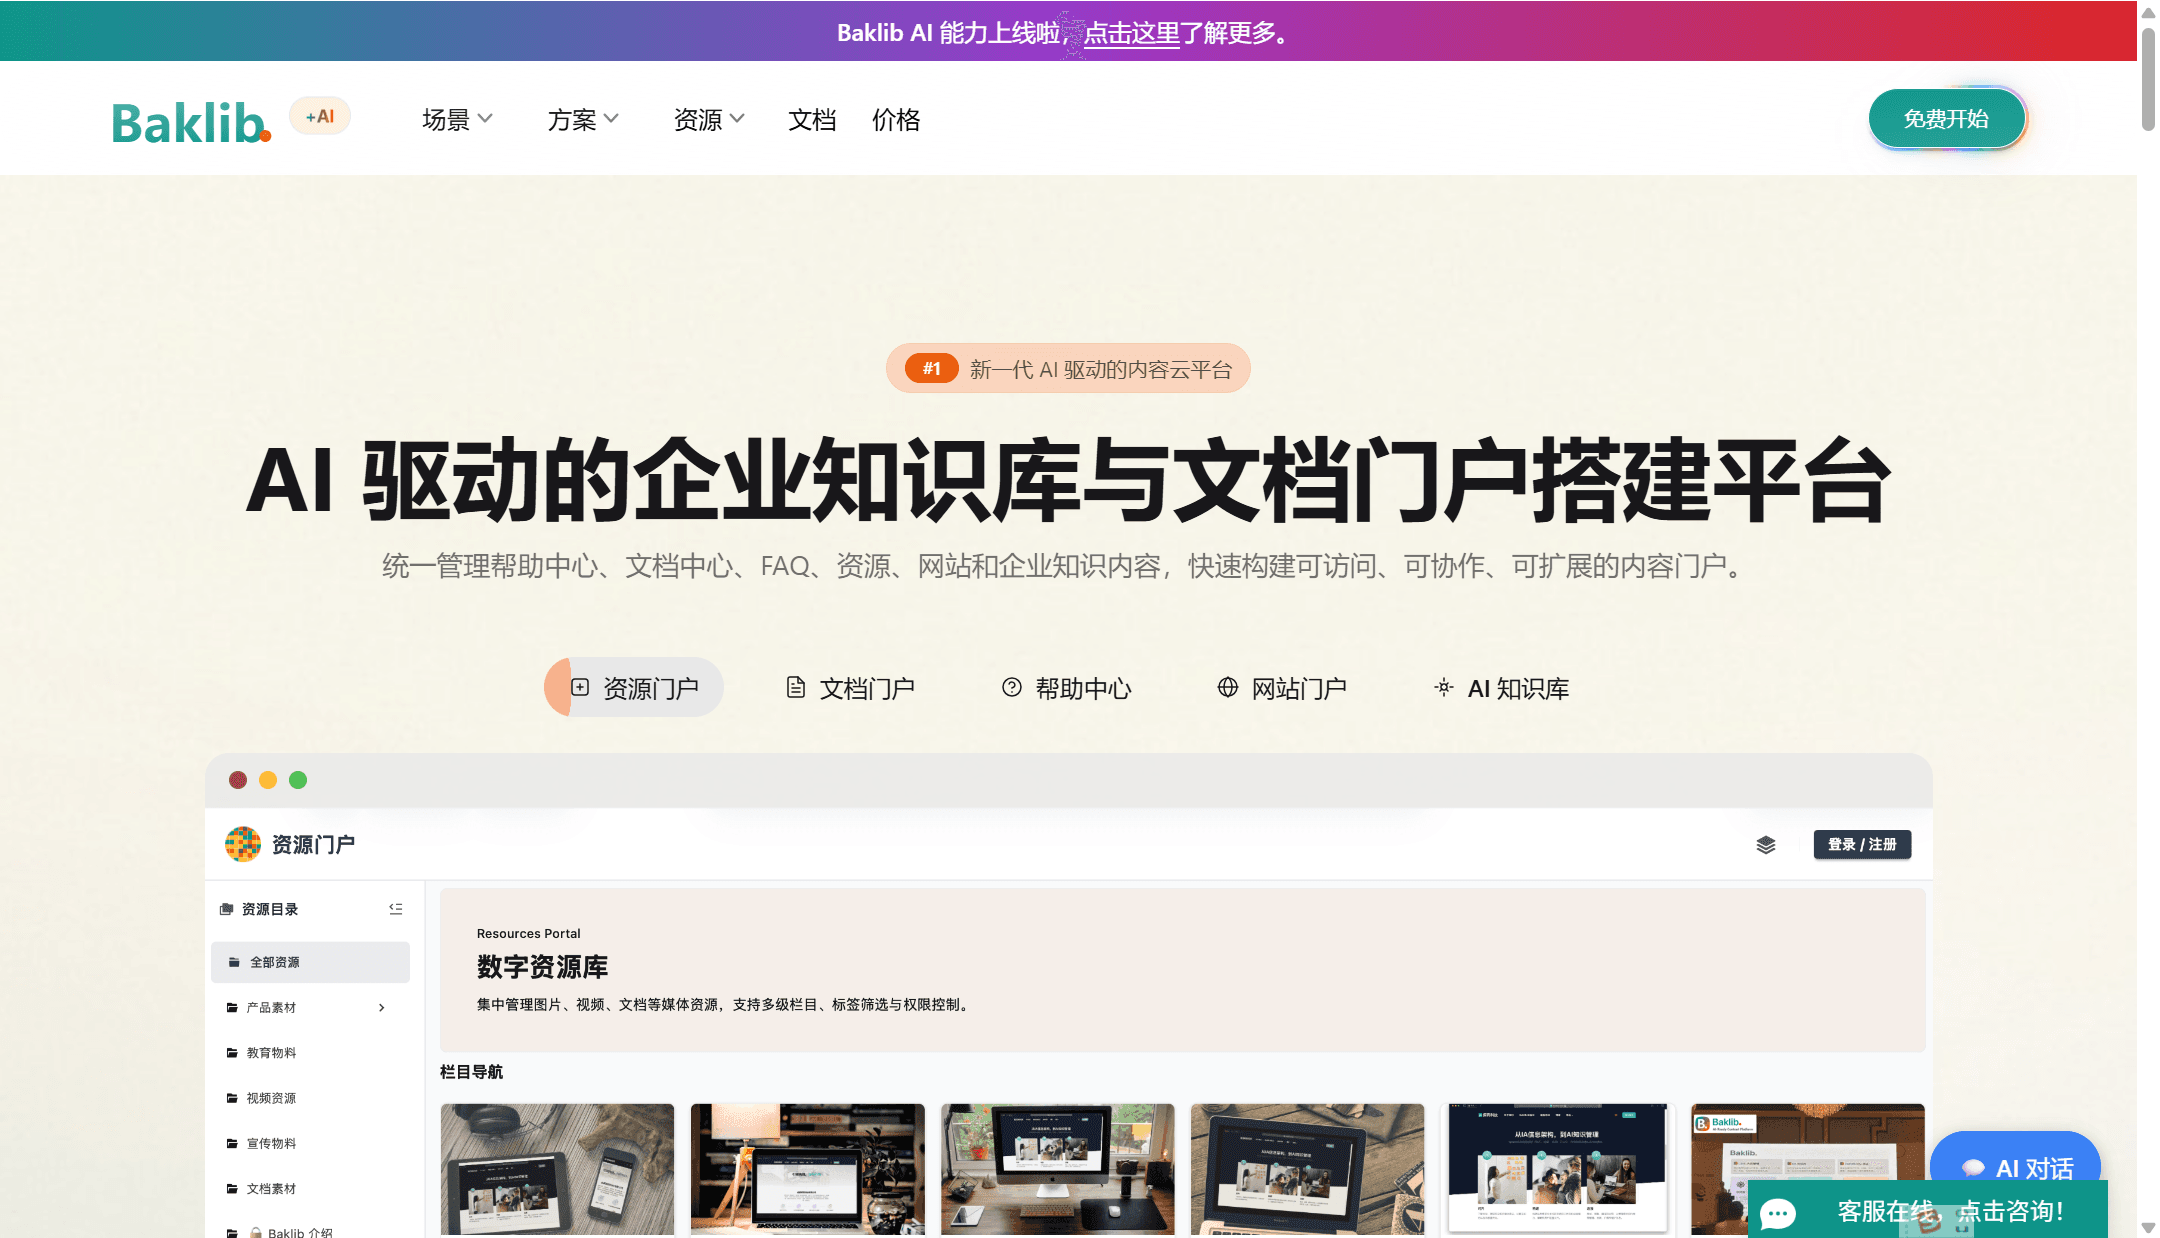The height and width of the screenshot is (1238, 2160).
Task: Click the AI 驱动的企业知识库与文档门户搭建平台 headline
Action: click(1068, 480)
